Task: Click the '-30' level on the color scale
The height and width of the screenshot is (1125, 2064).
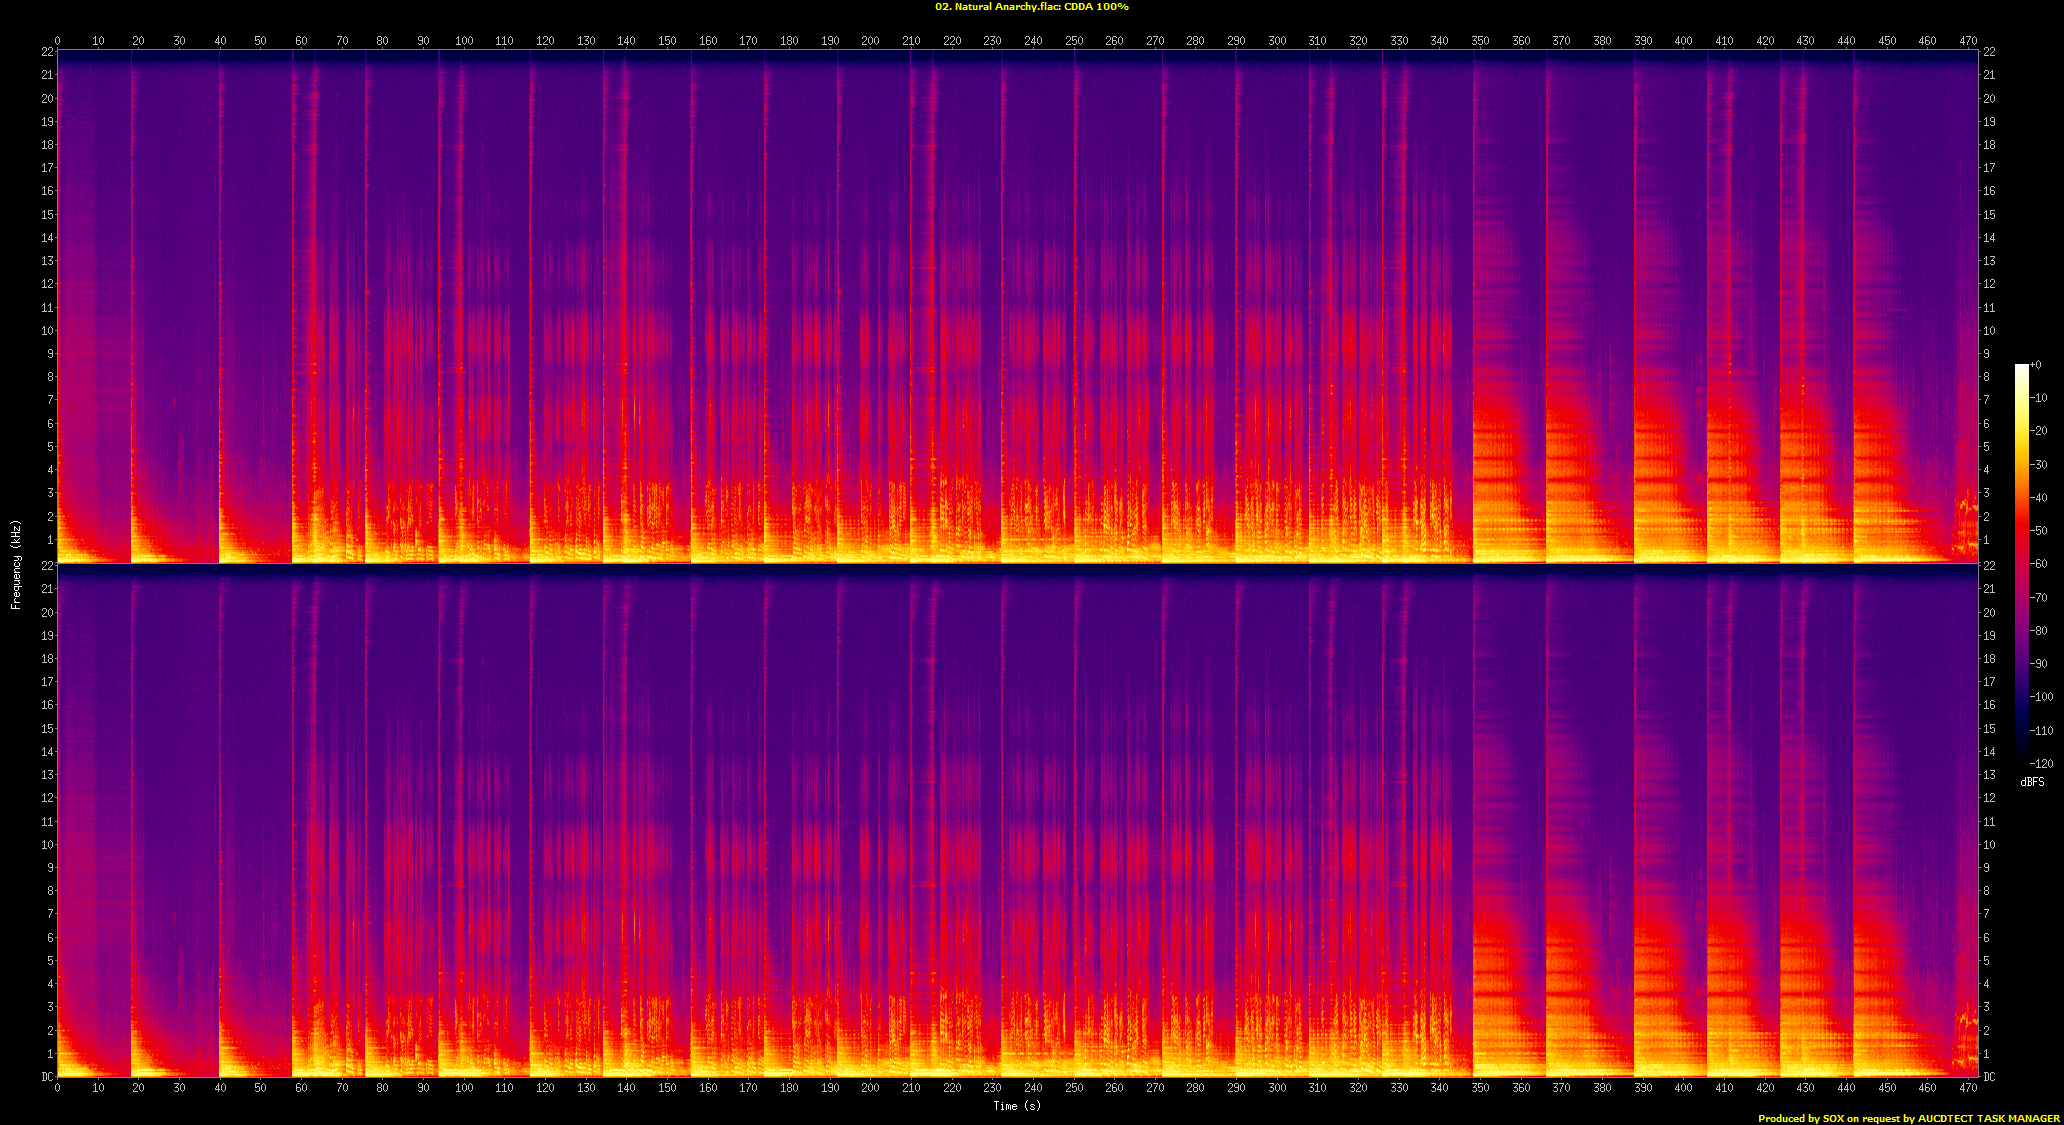Action: coord(2038,465)
